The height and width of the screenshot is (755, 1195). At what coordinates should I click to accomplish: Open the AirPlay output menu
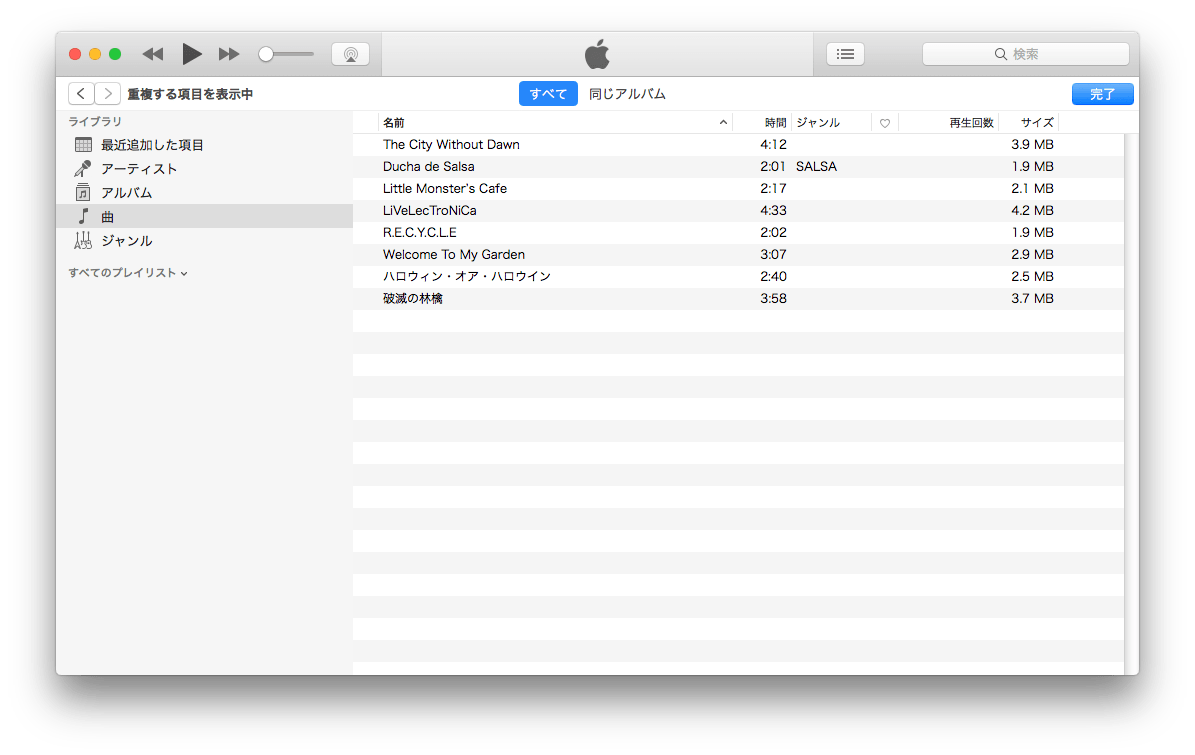[350, 54]
